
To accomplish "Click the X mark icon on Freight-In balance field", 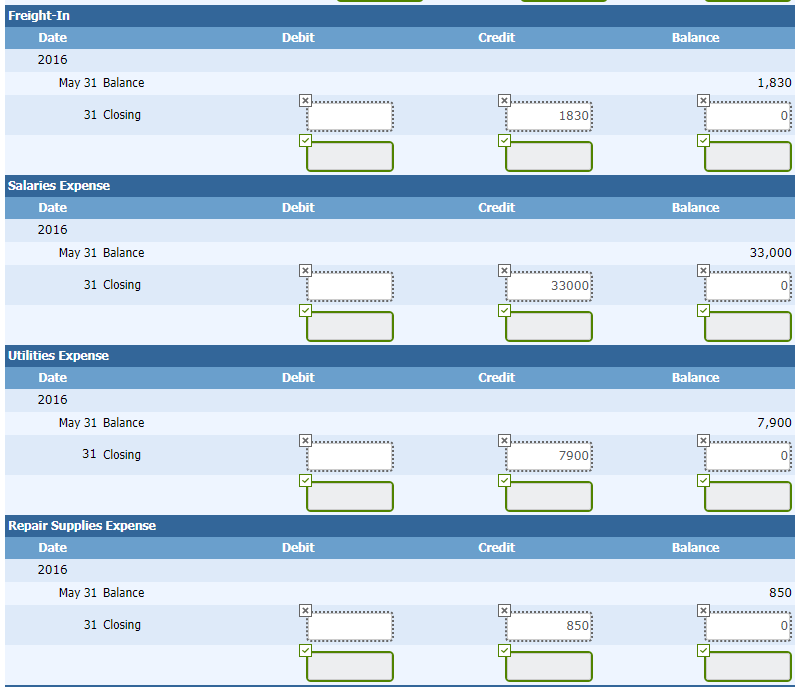I will click(703, 100).
